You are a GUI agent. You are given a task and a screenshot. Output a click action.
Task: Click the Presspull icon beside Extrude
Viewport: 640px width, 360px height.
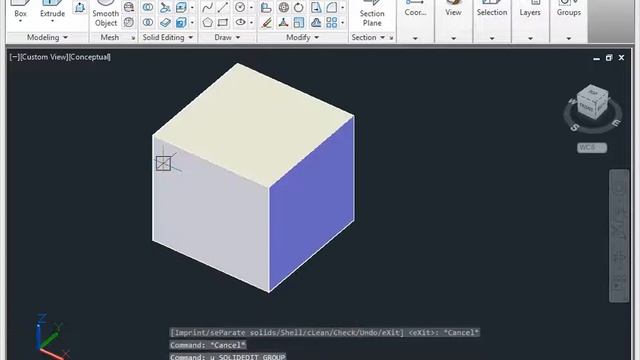pyautogui.click(x=80, y=7)
